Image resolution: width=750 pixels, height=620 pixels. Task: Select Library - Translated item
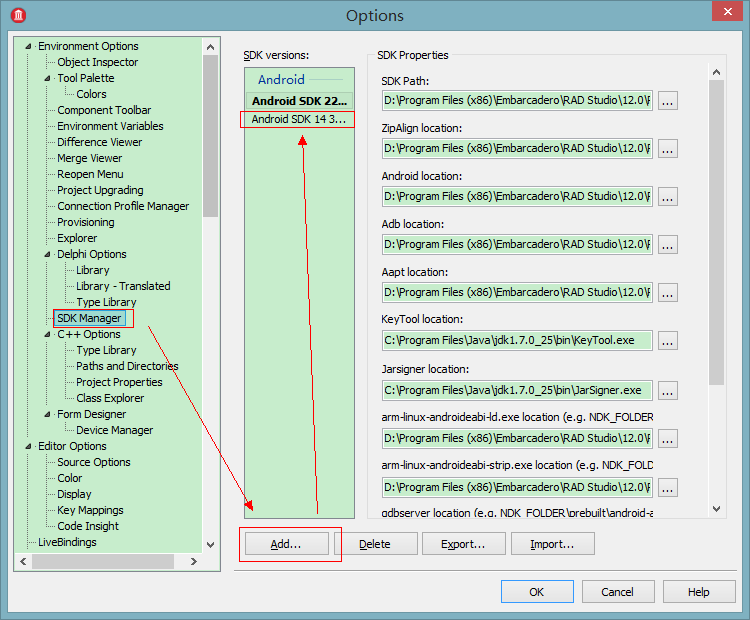(x=123, y=286)
